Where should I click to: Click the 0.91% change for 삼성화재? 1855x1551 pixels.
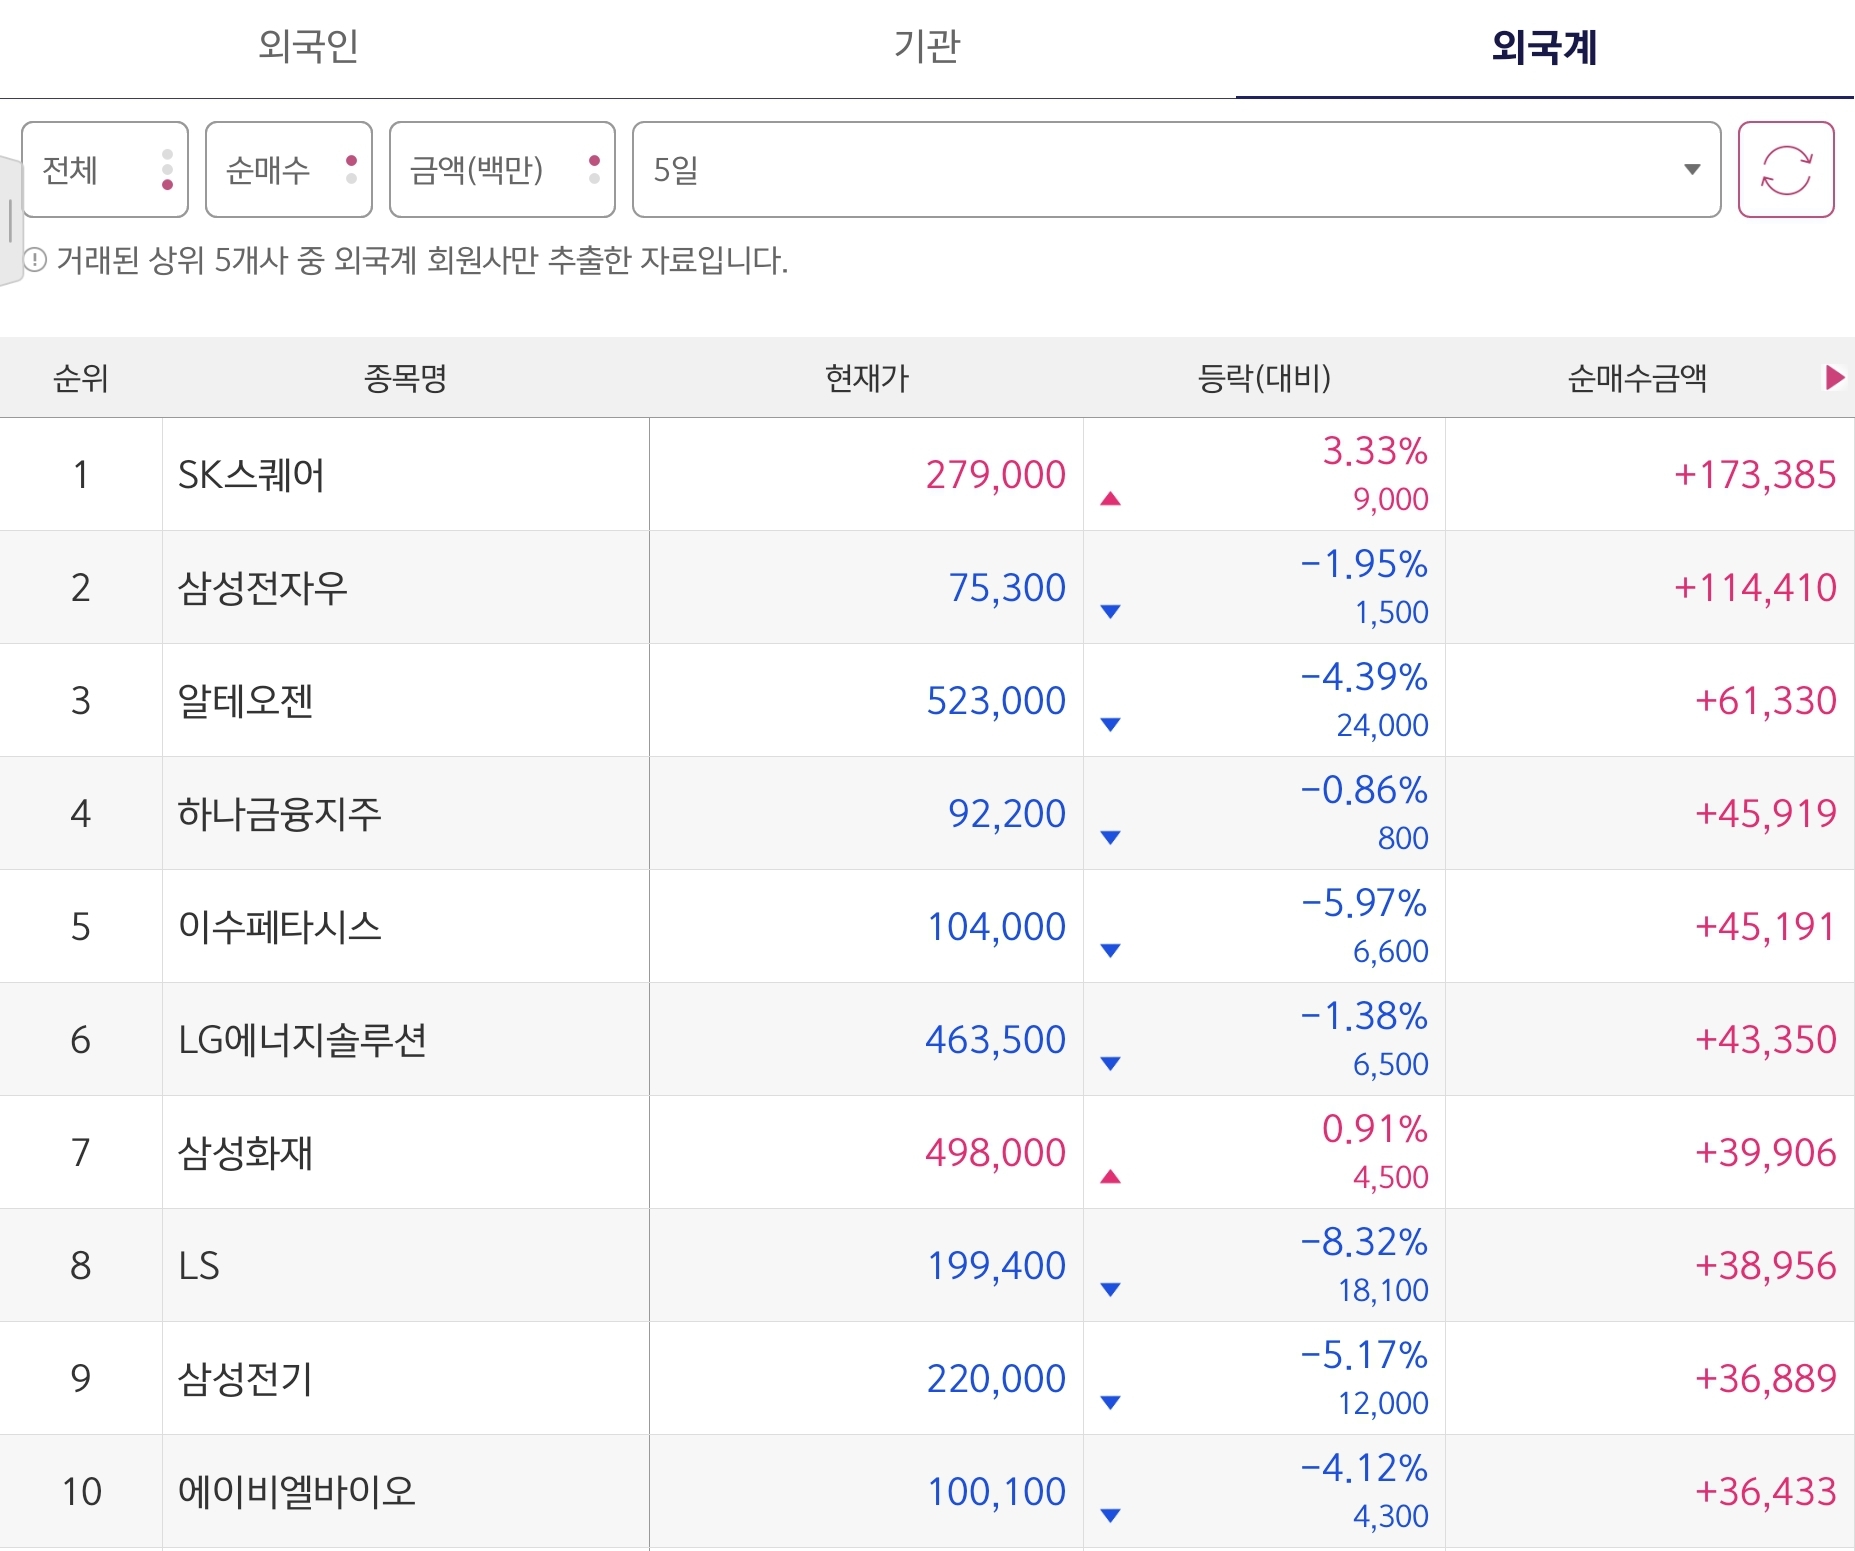1375,1129
